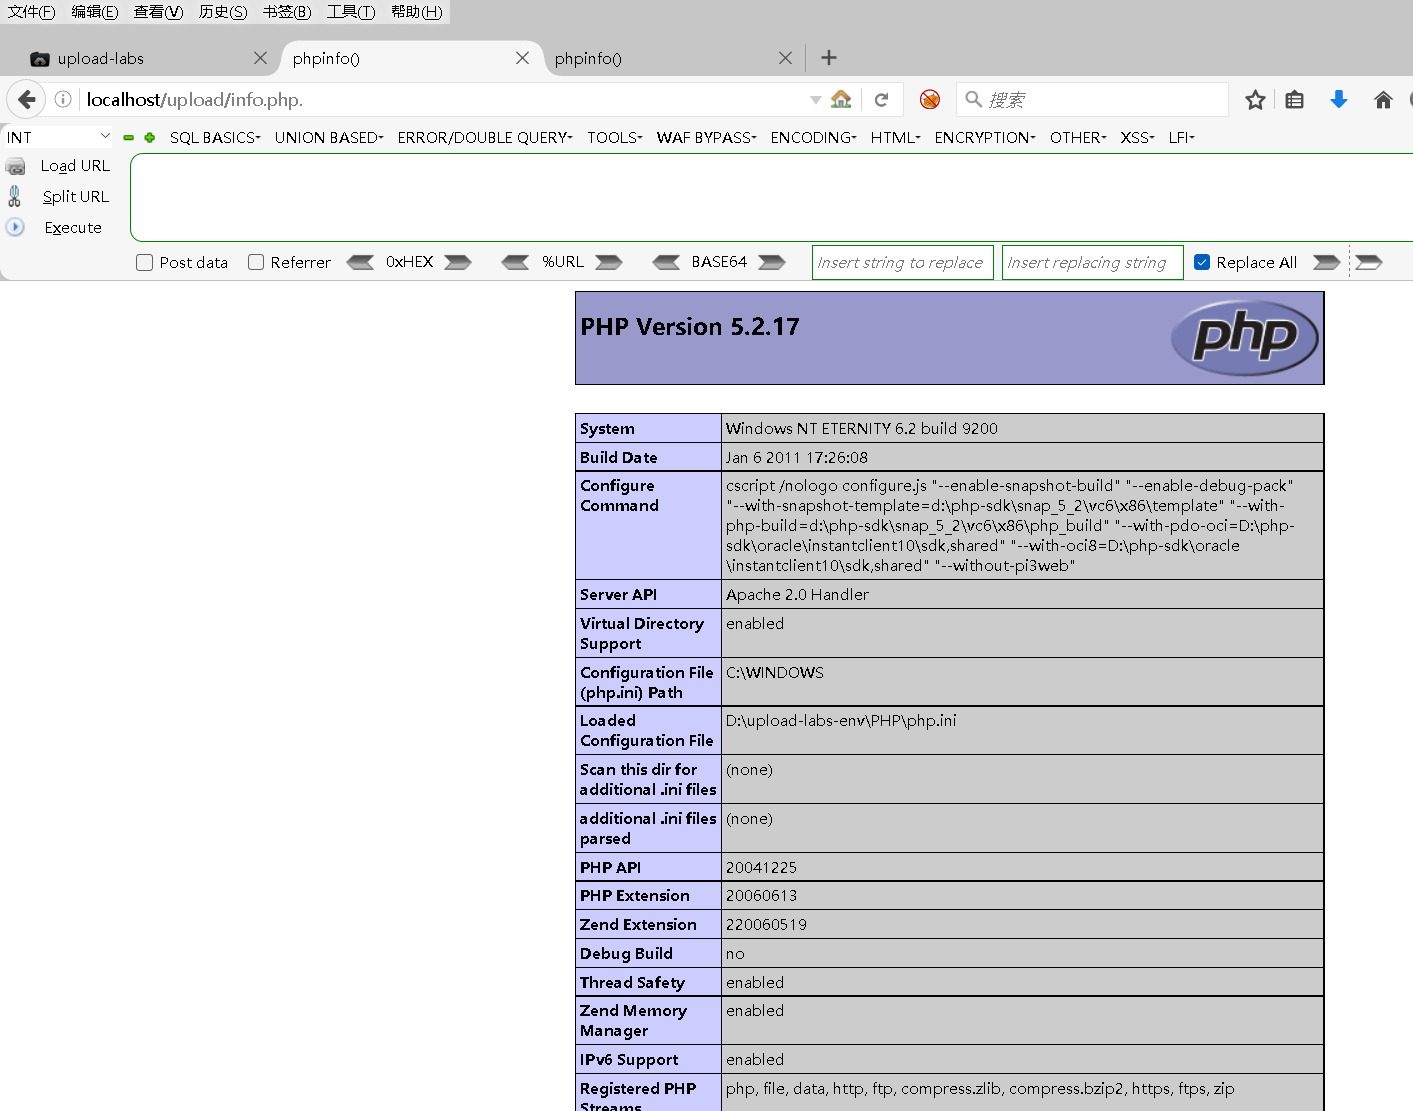This screenshot has height=1111, width=1413.
Task: Click the red blocked-bug extension icon
Action: pos(930,99)
